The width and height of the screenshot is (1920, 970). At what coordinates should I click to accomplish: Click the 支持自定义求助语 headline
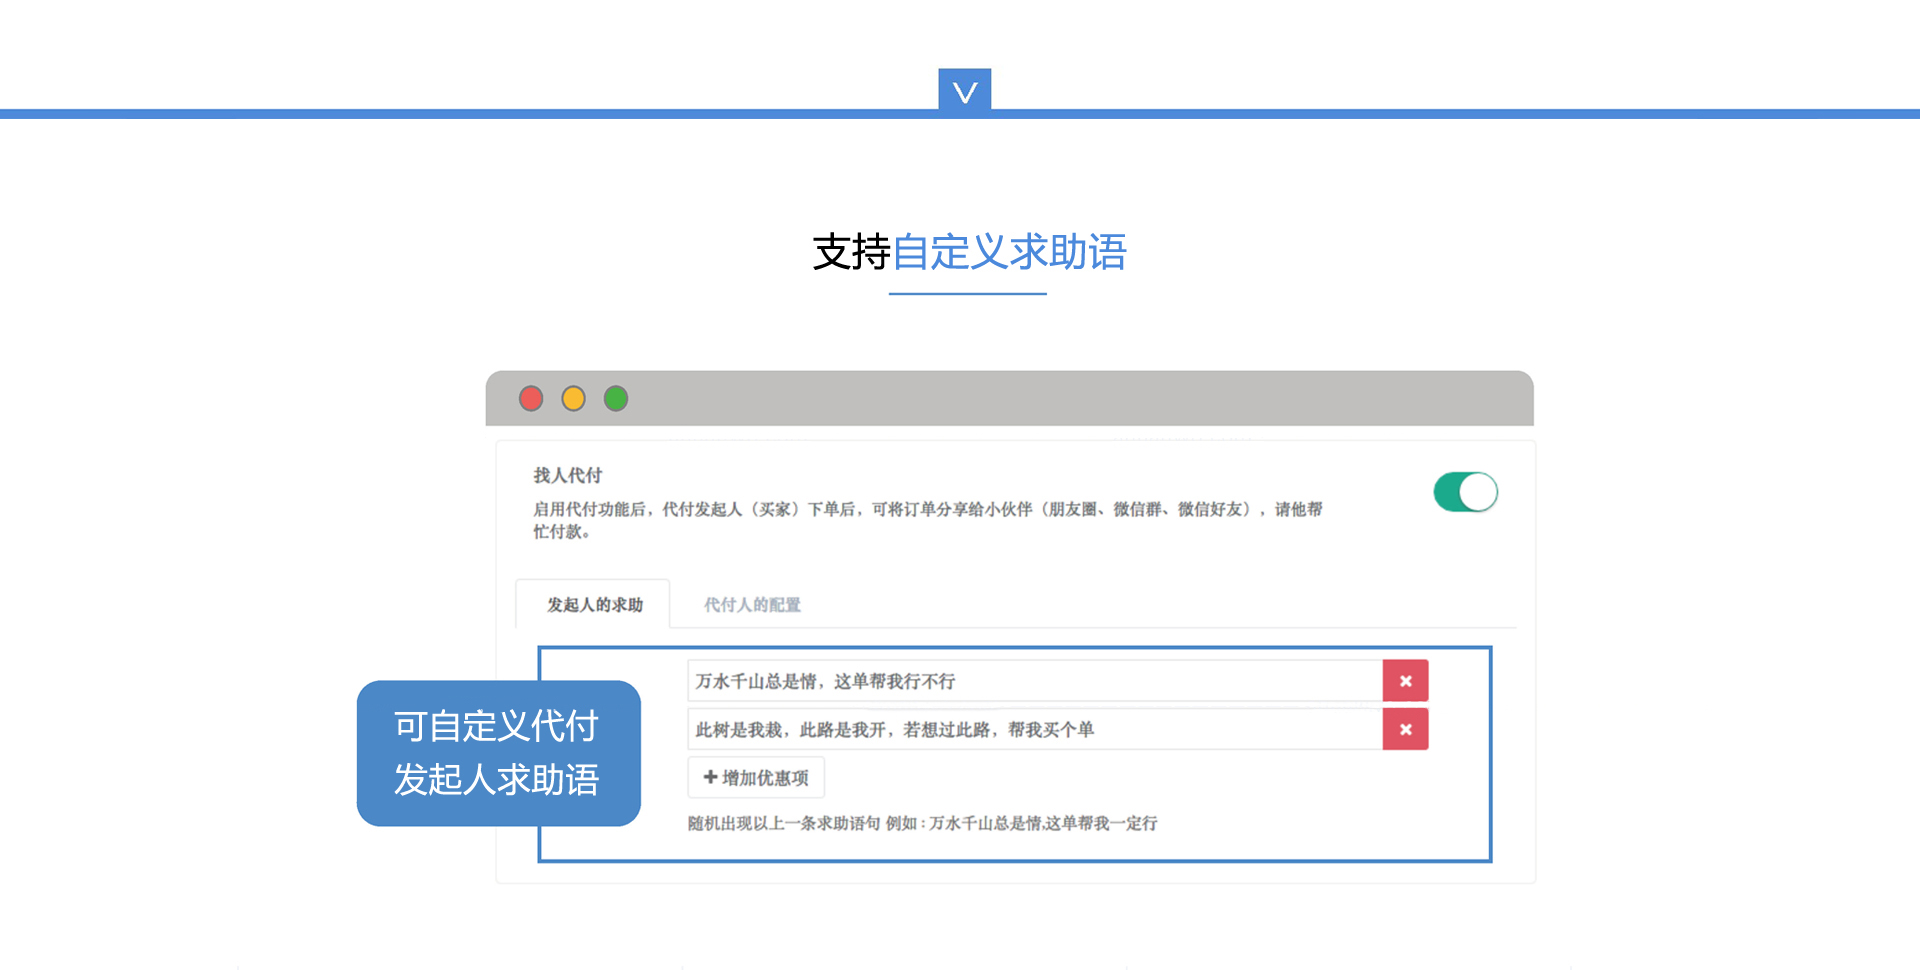tap(969, 252)
